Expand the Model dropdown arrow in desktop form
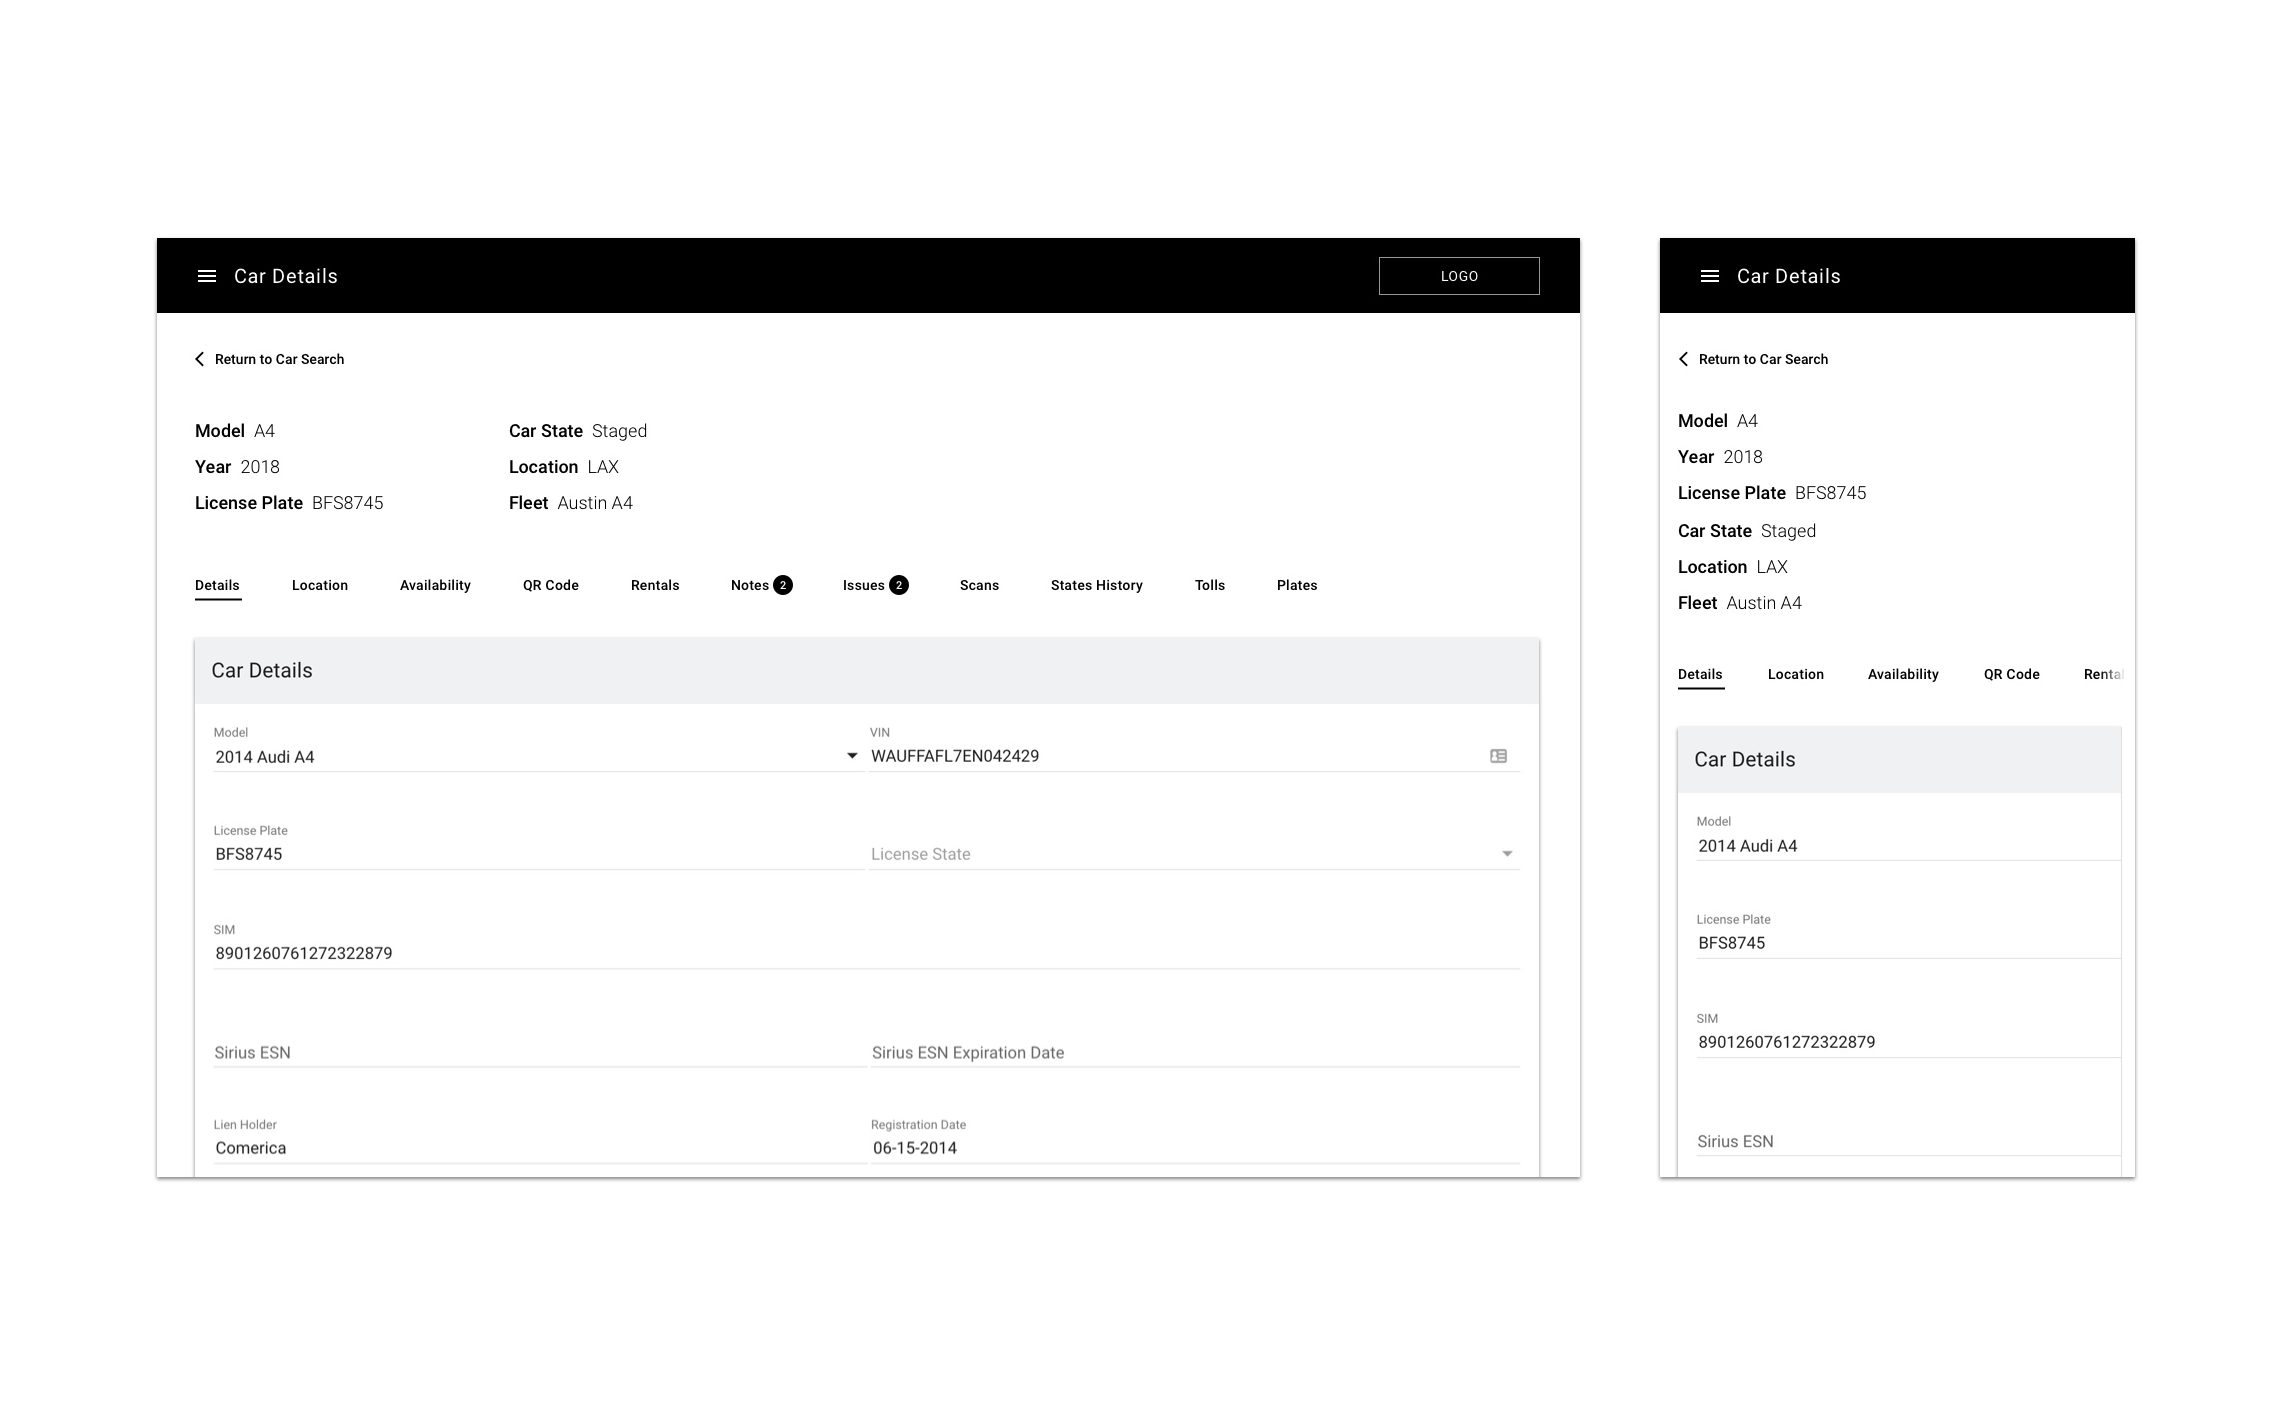The width and height of the screenshot is (2291, 1415). click(x=852, y=756)
